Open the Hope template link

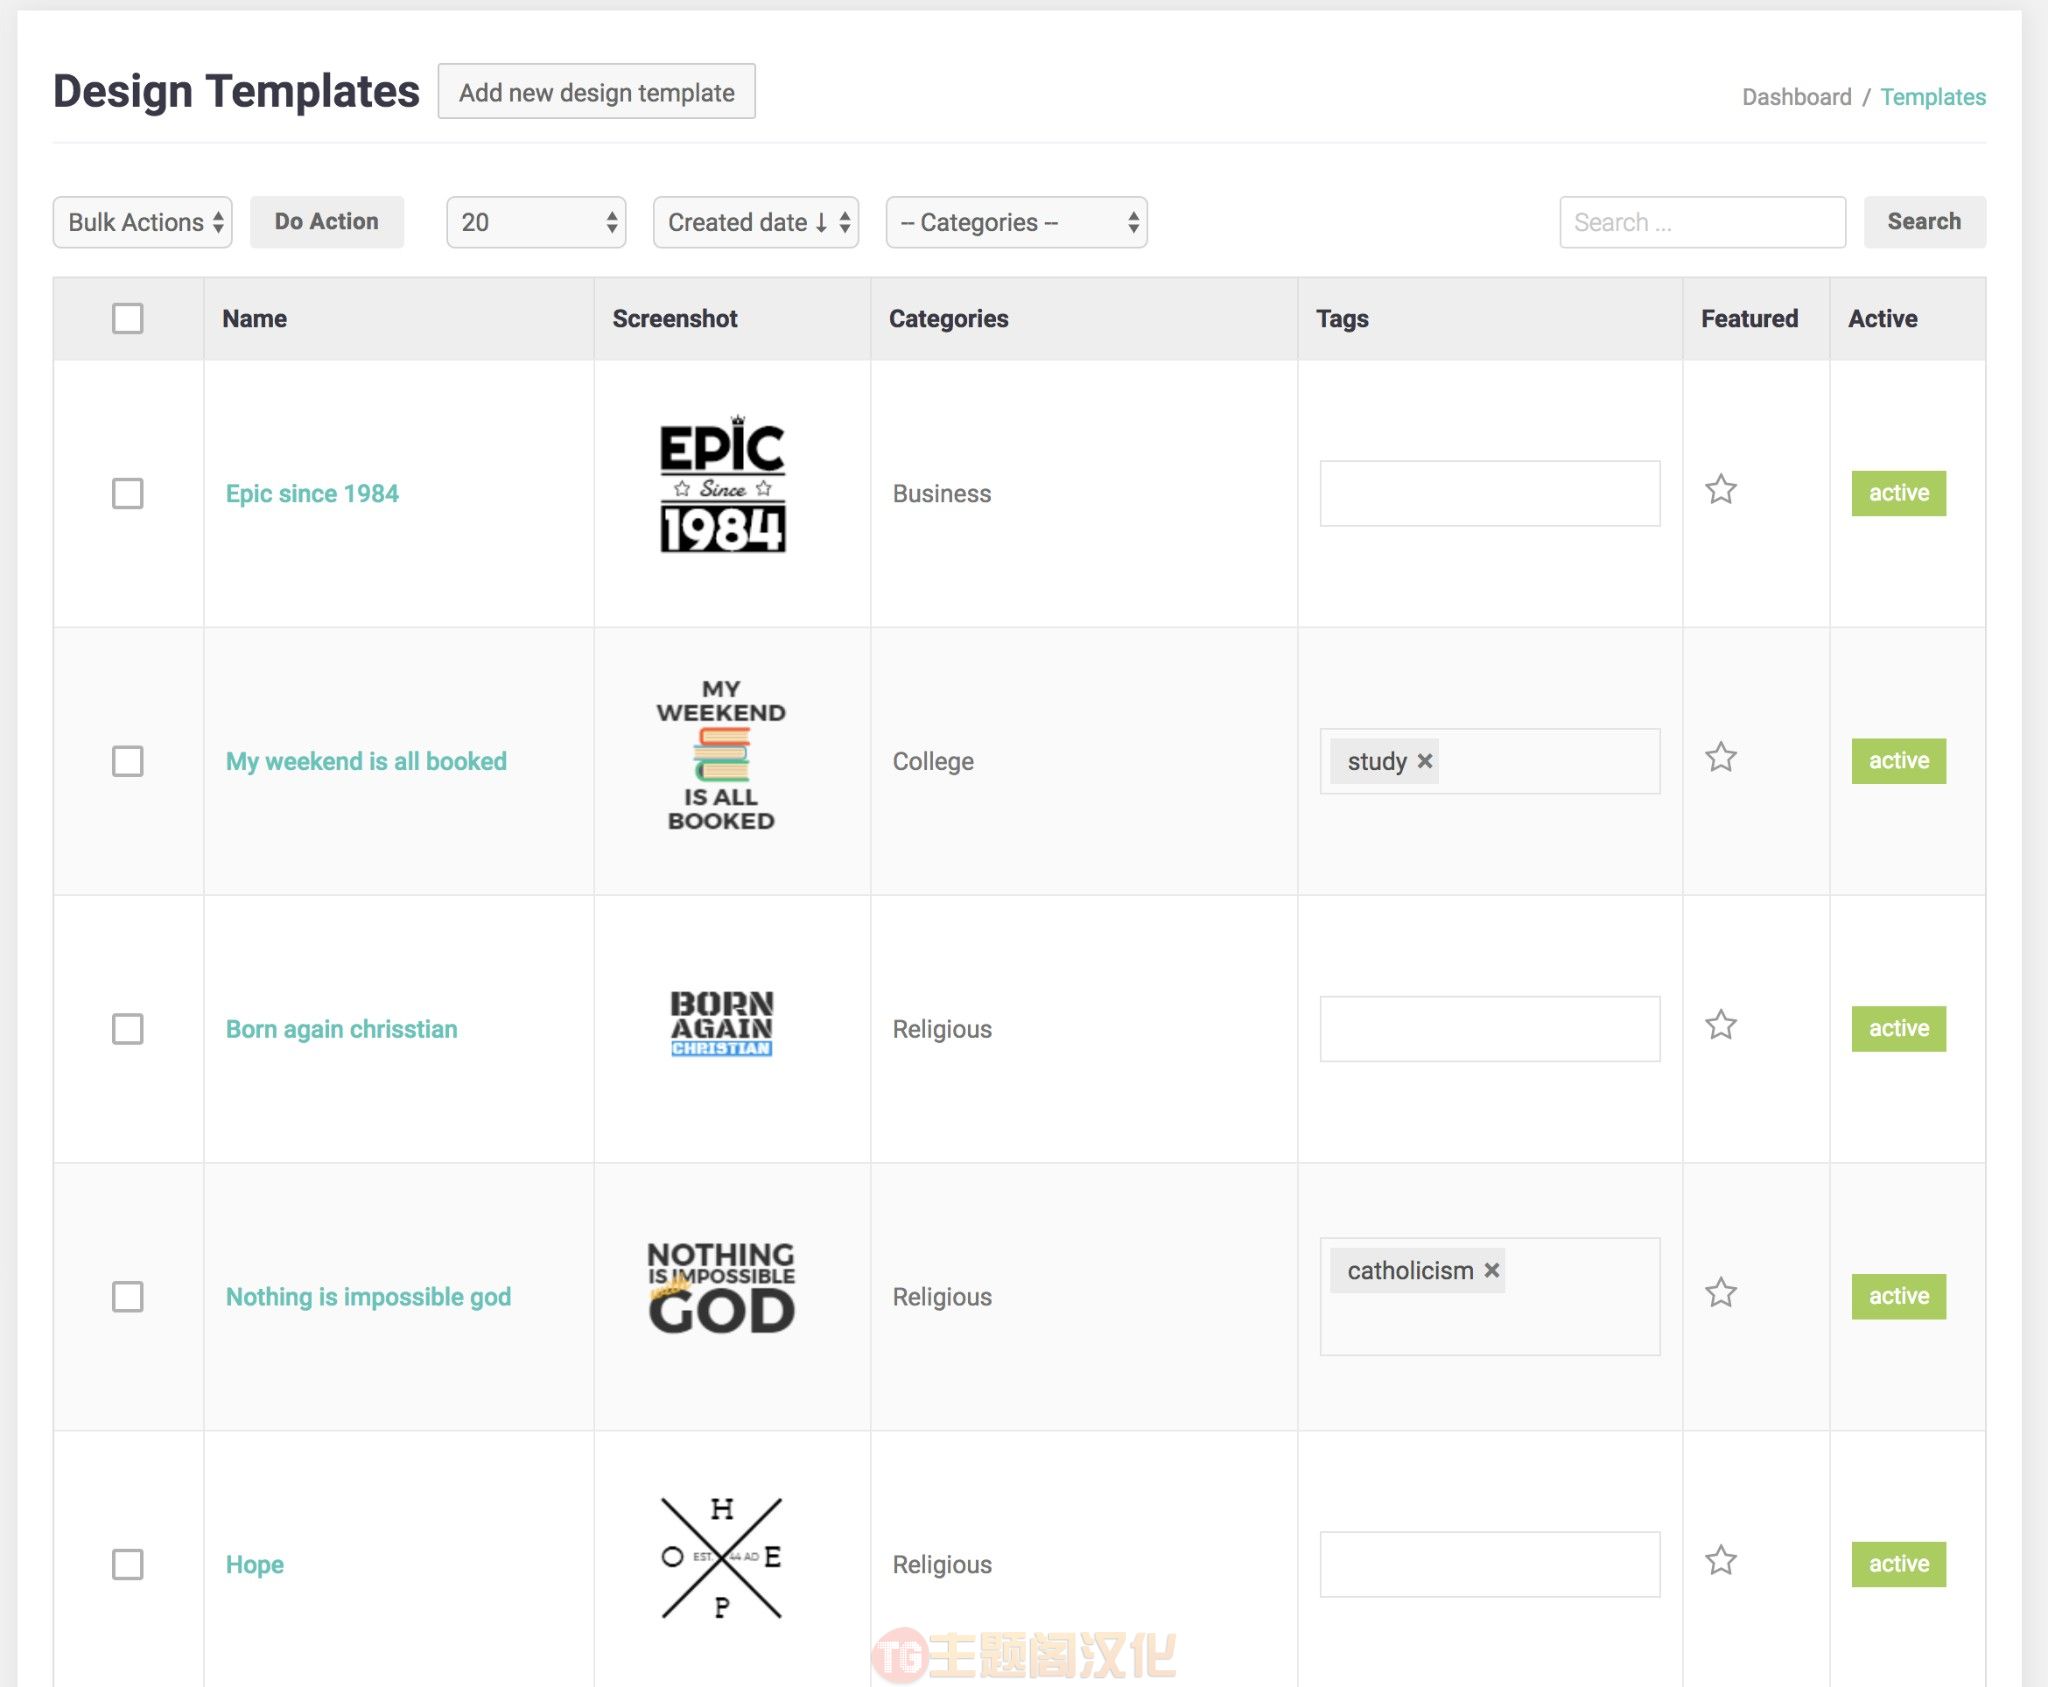click(x=254, y=1564)
